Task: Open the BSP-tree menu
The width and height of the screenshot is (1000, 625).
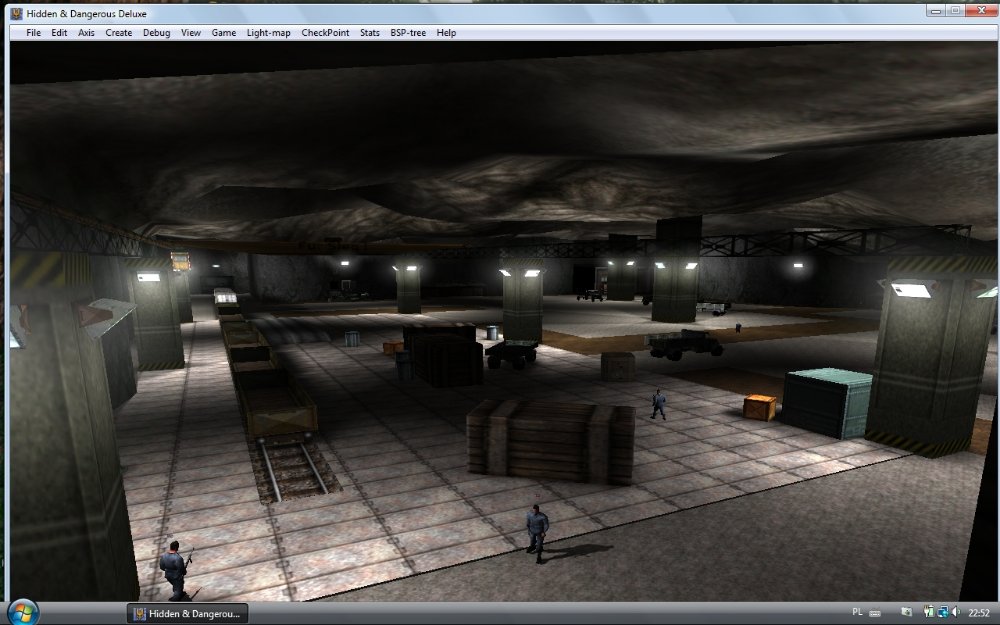Action: [408, 33]
